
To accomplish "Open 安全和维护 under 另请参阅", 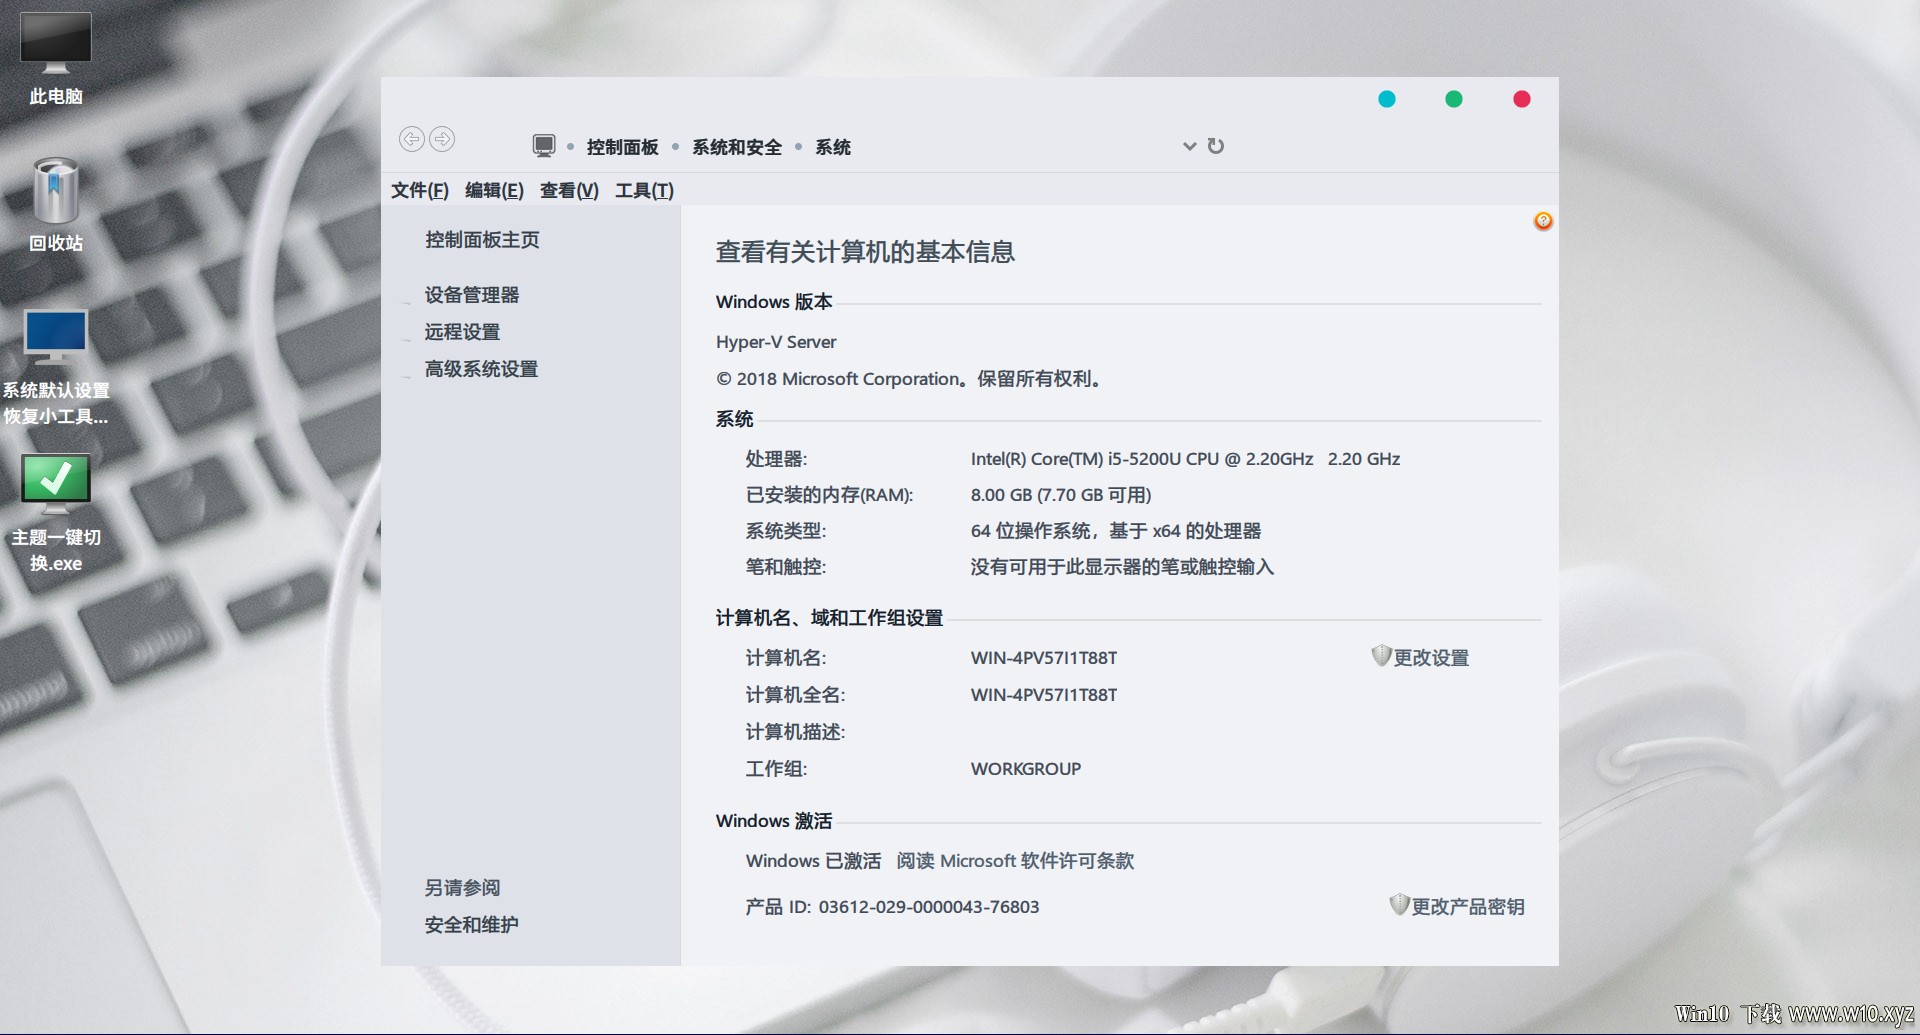I will (471, 925).
